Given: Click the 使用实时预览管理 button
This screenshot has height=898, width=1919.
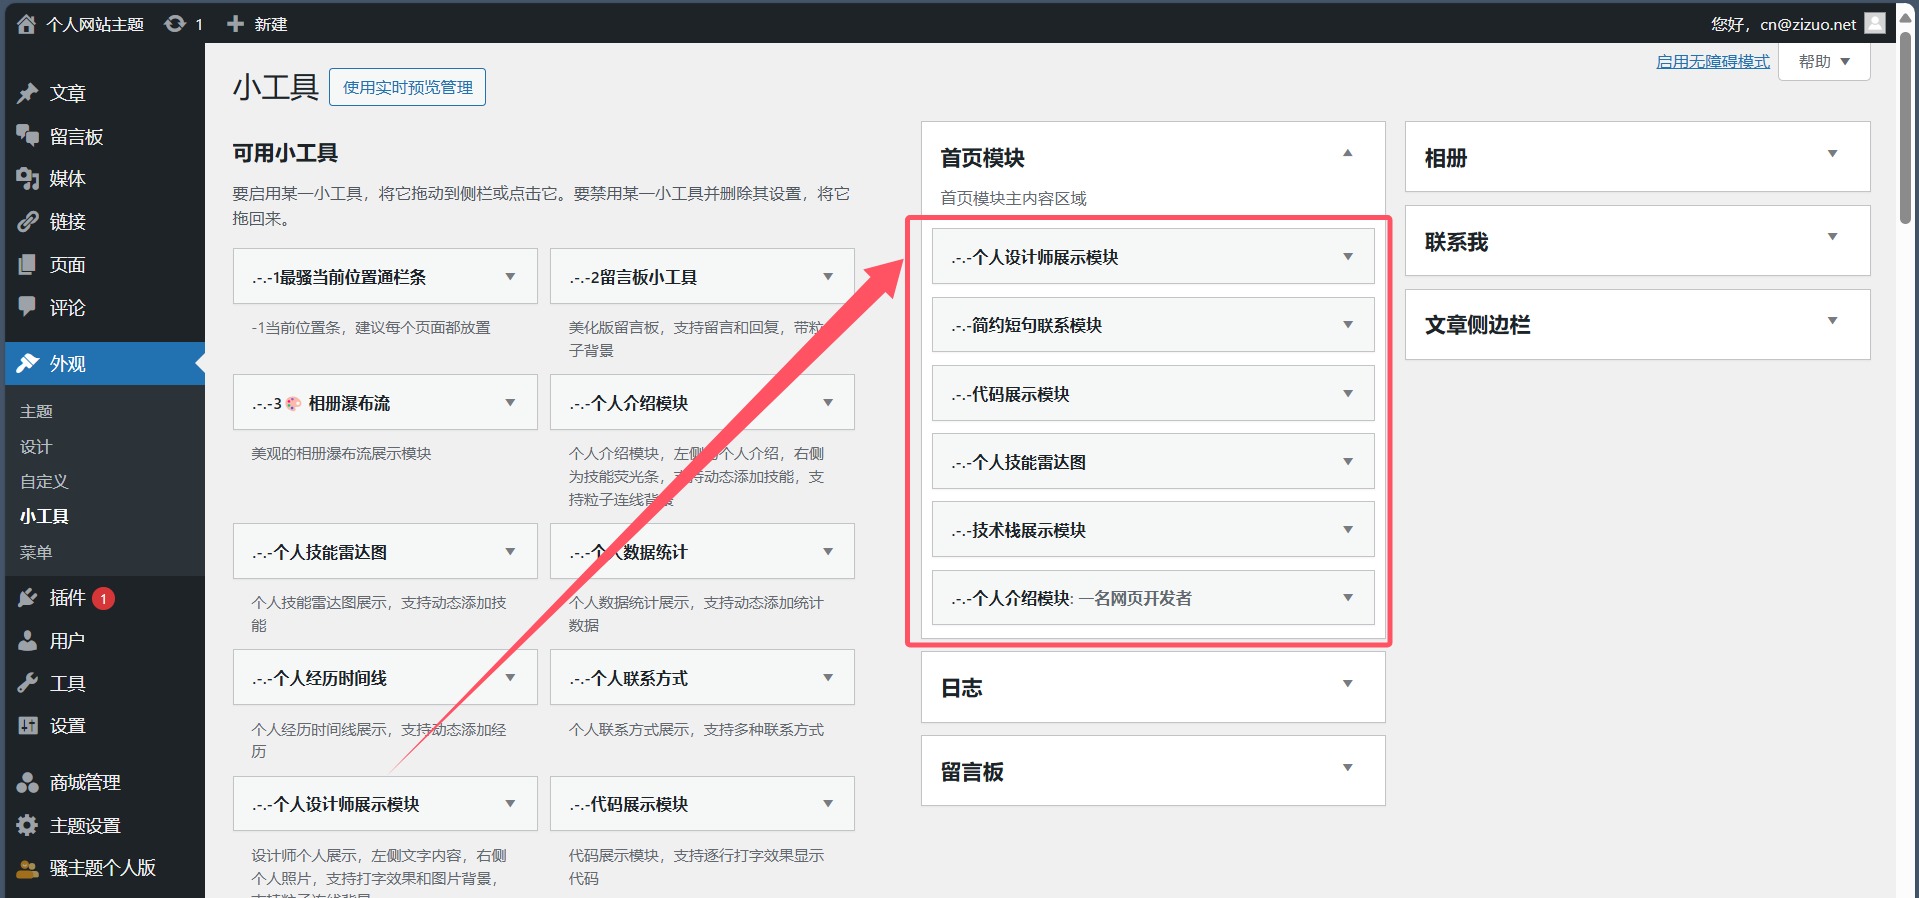Looking at the screenshot, I should (x=407, y=88).
